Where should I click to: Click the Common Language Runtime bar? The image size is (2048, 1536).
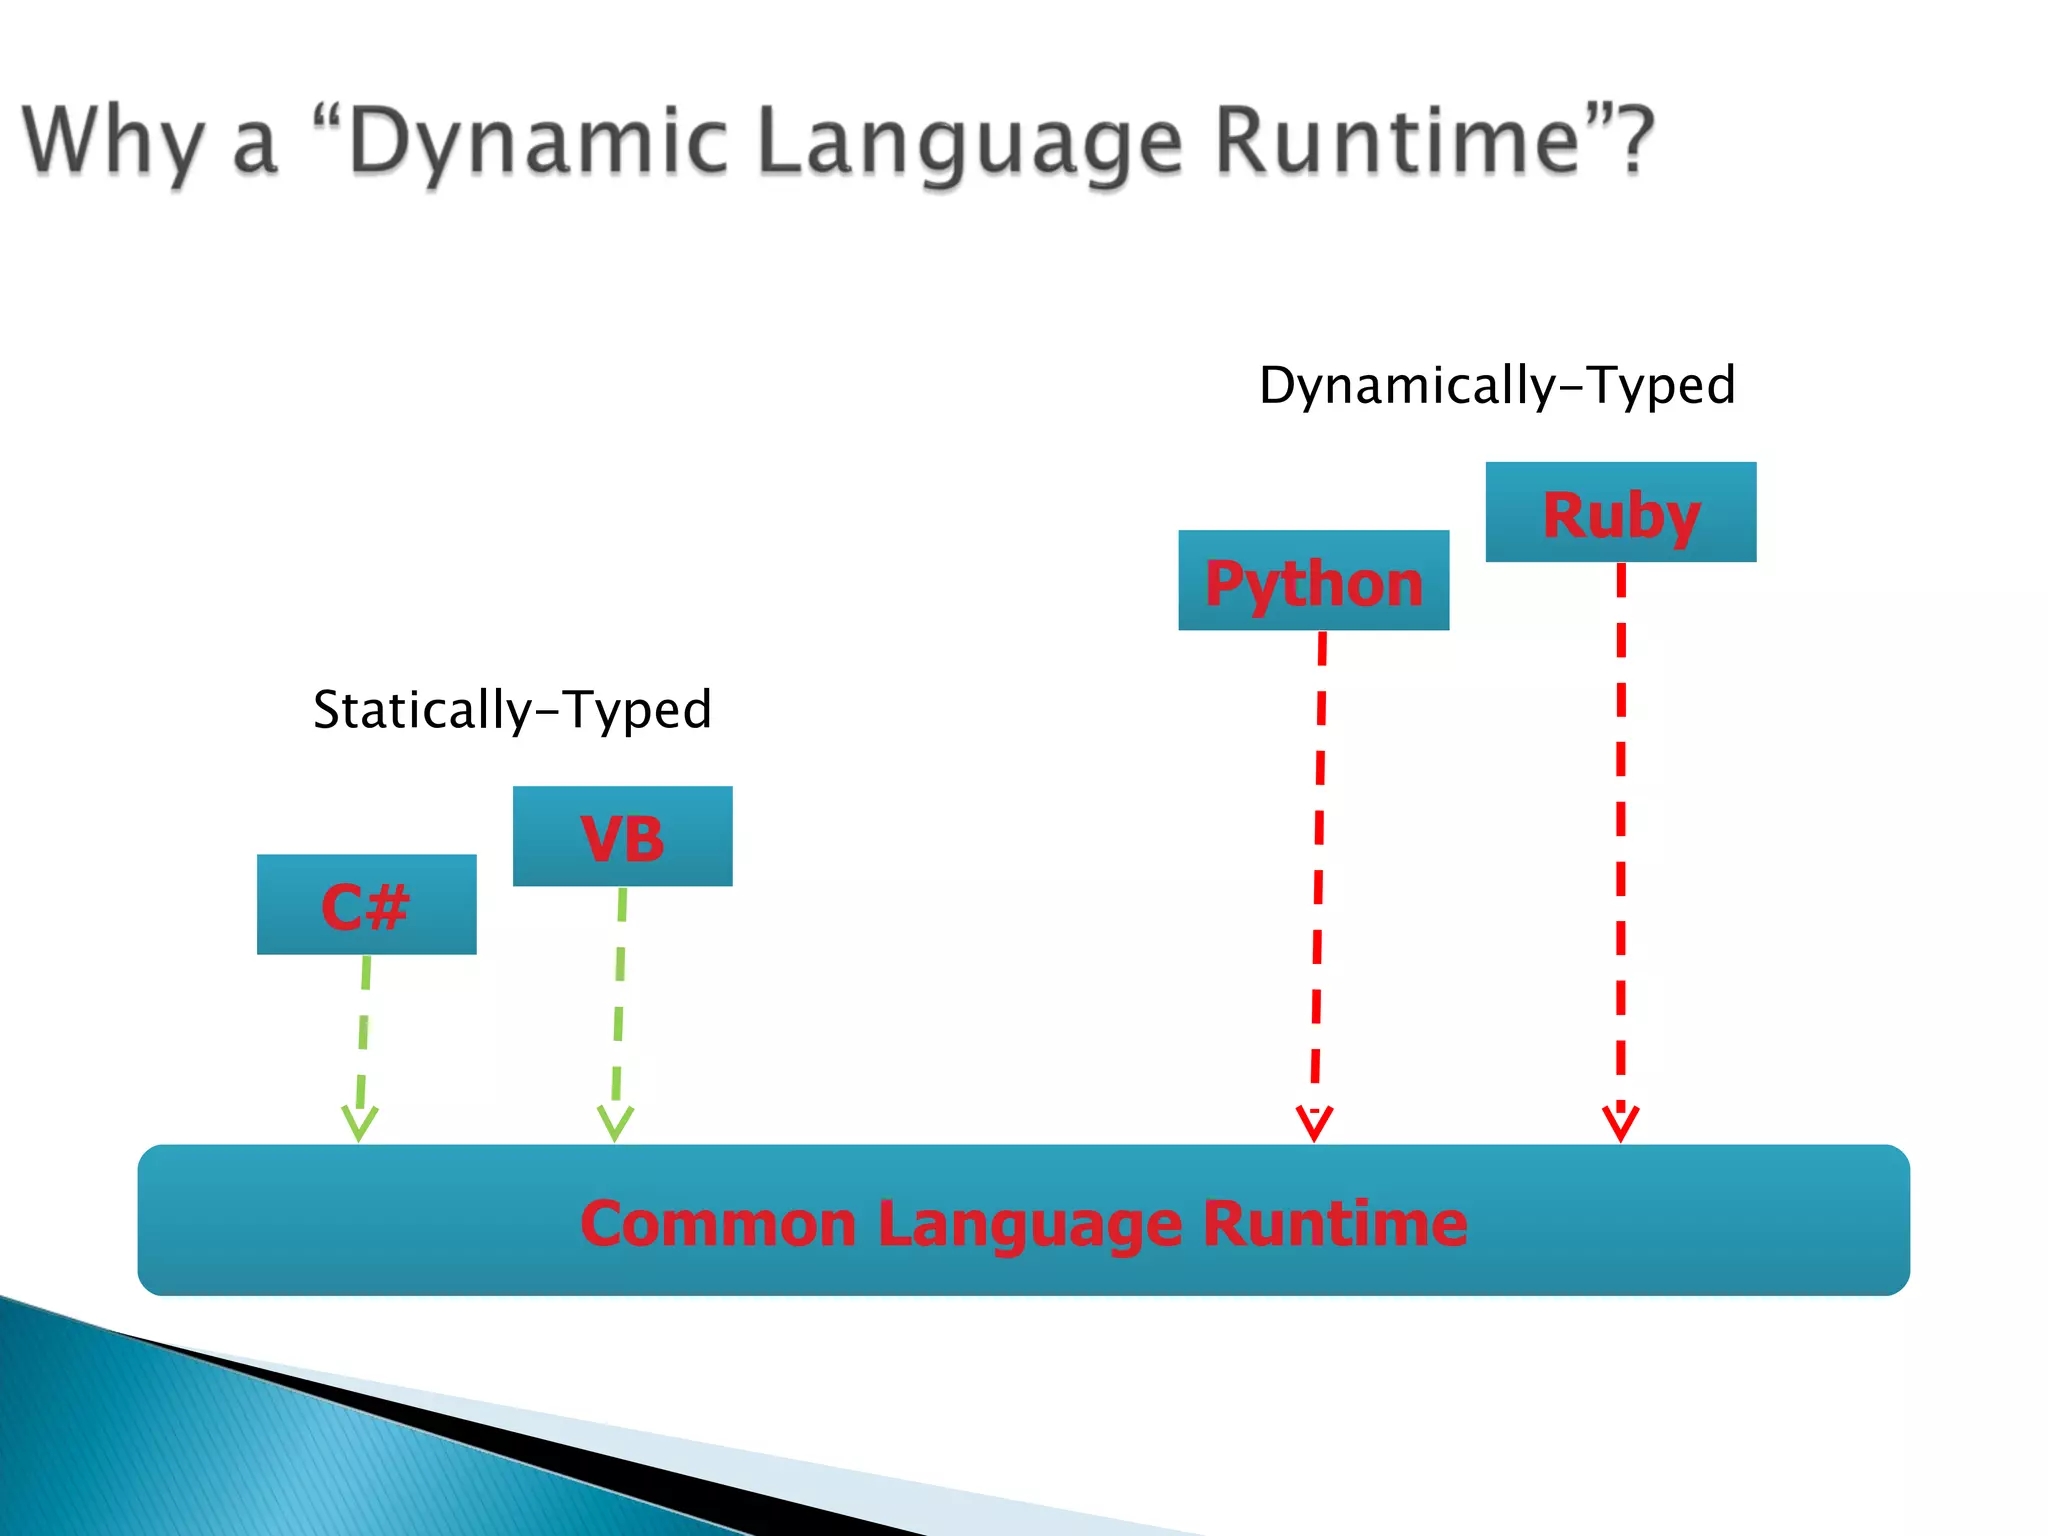(1023, 1221)
